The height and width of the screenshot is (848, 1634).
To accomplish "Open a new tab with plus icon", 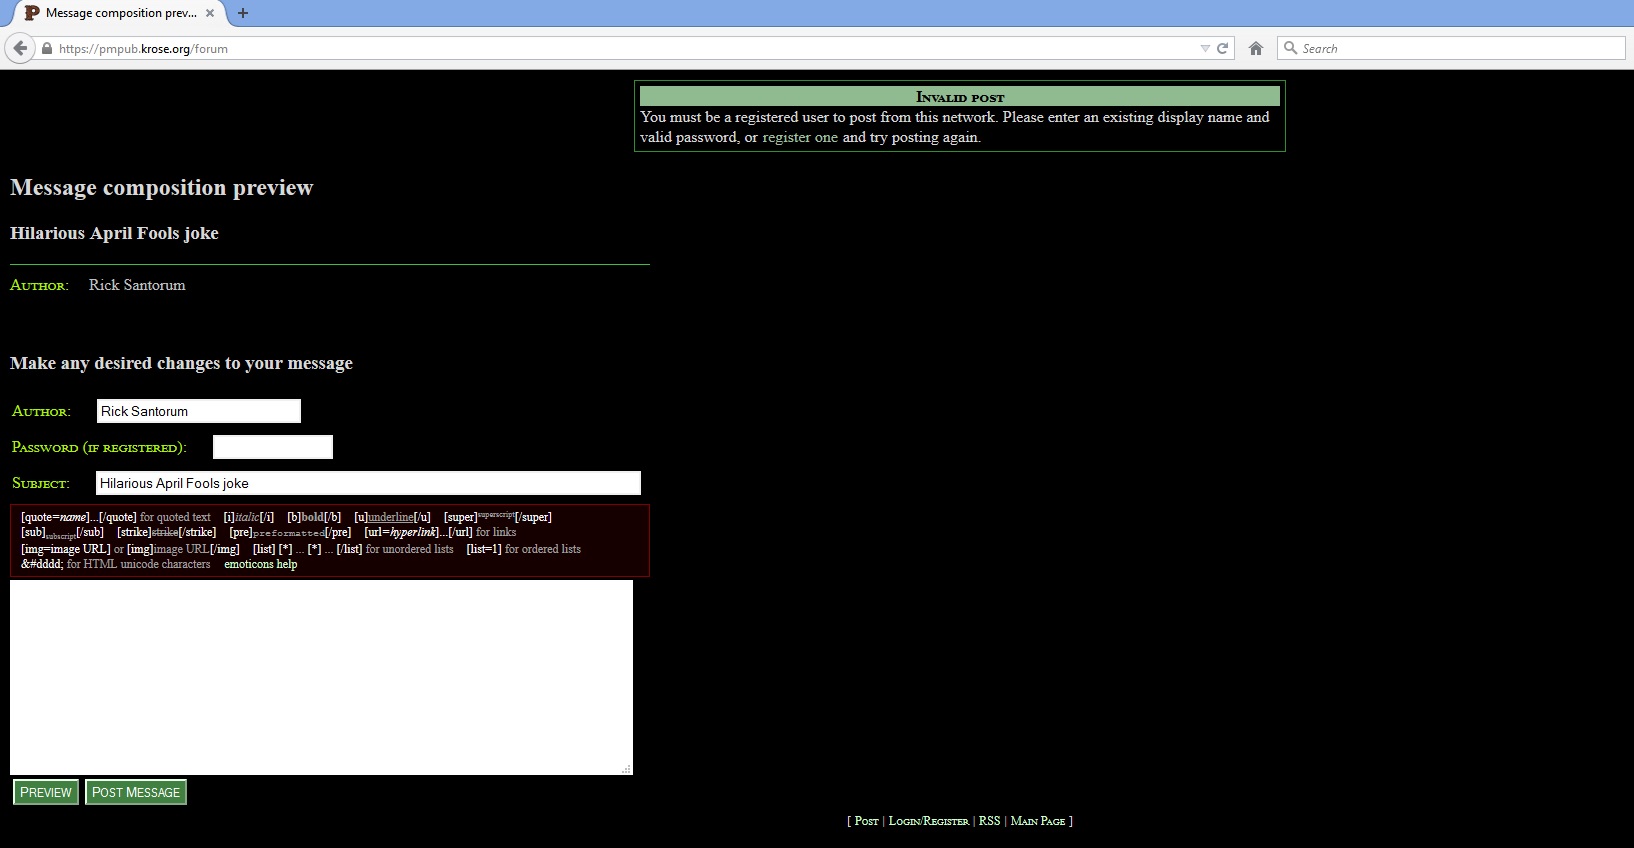I will (x=243, y=13).
